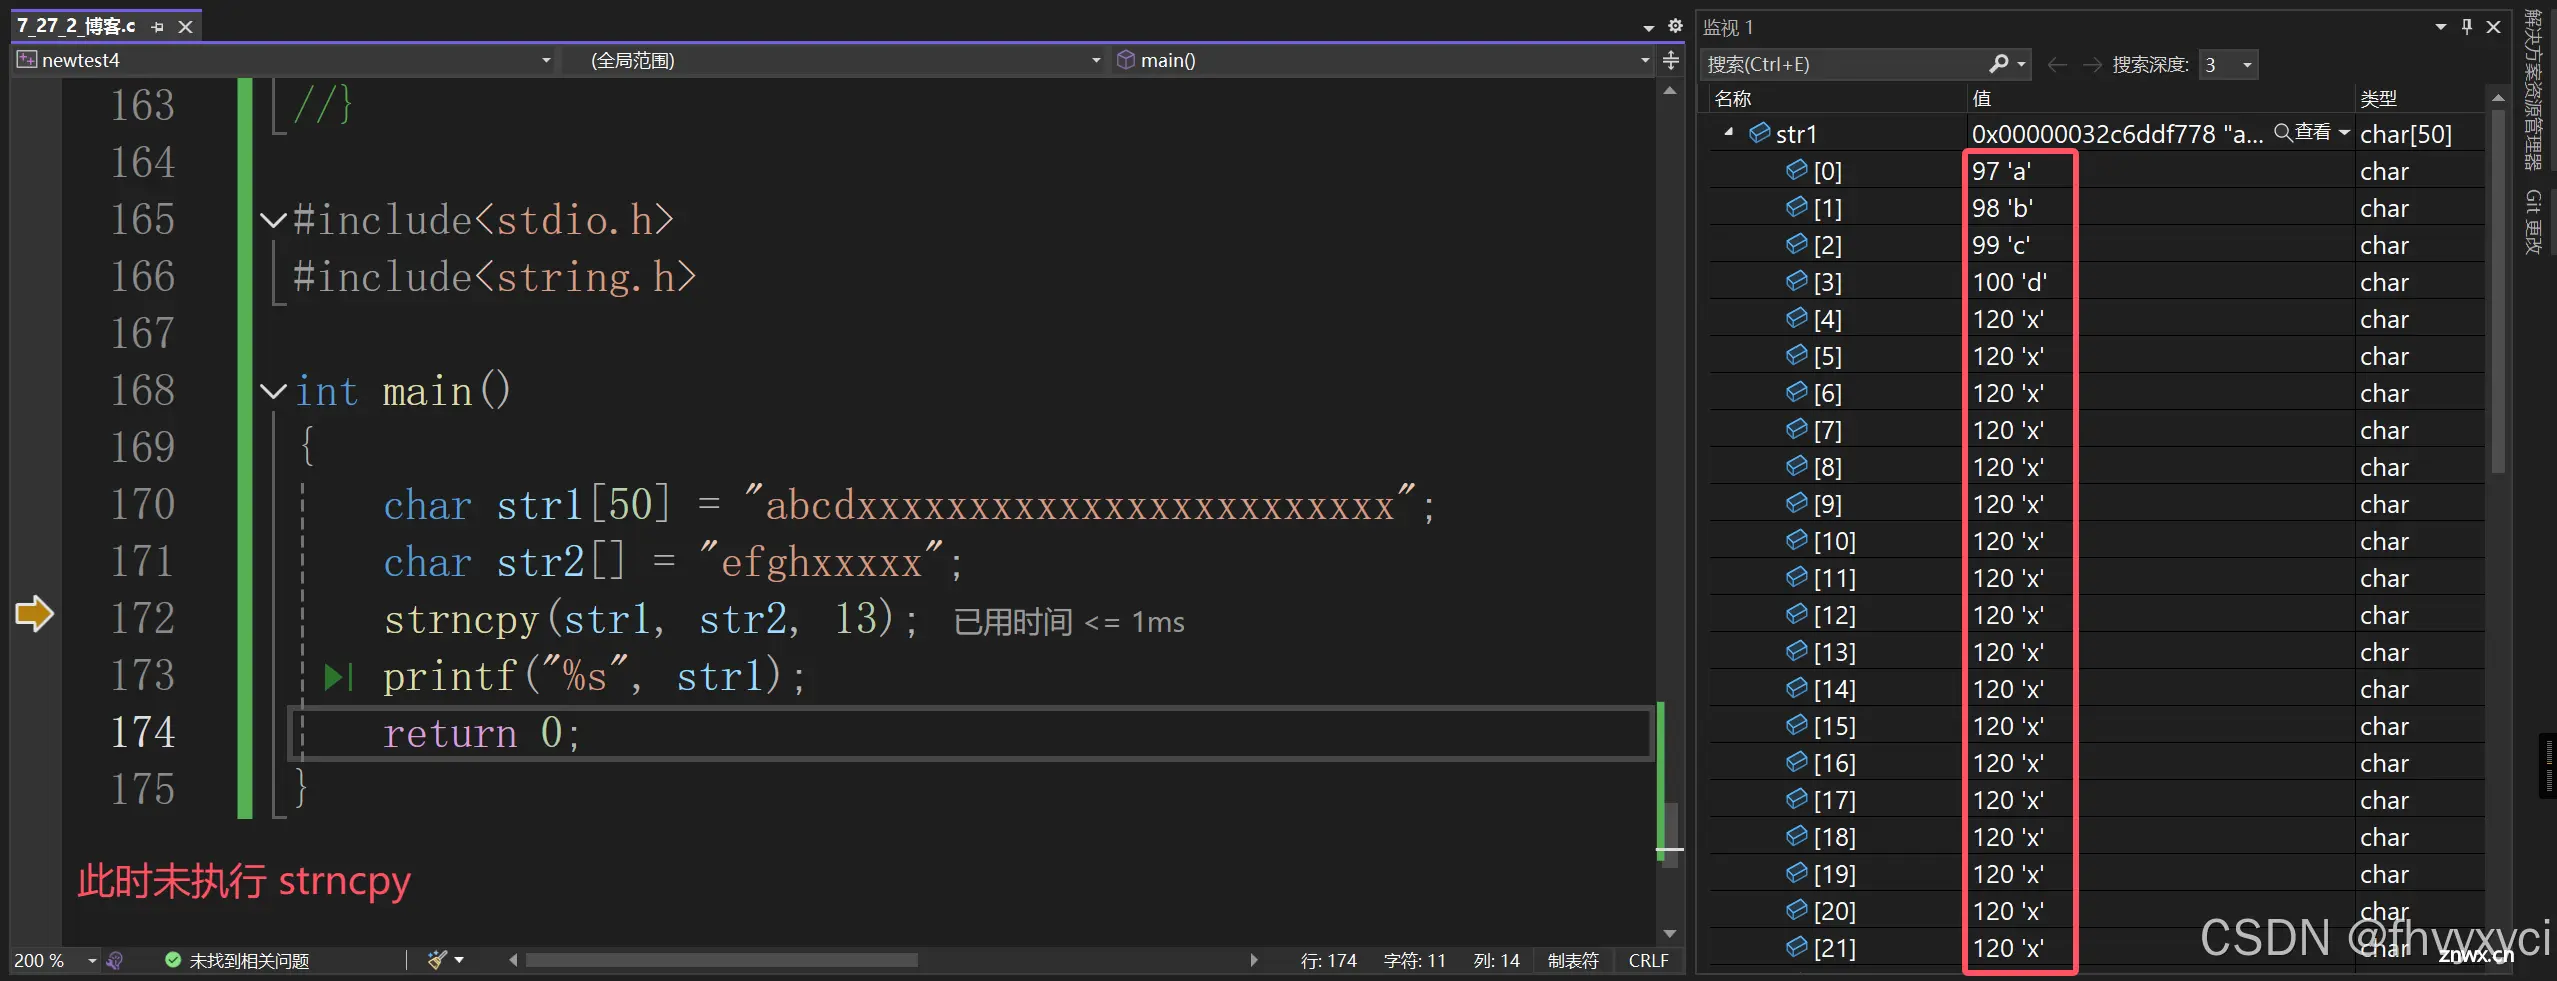Viewport: 2557px width, 981px height.
Task: Click Watch panel scroll up arrow
Action: 2498,98
